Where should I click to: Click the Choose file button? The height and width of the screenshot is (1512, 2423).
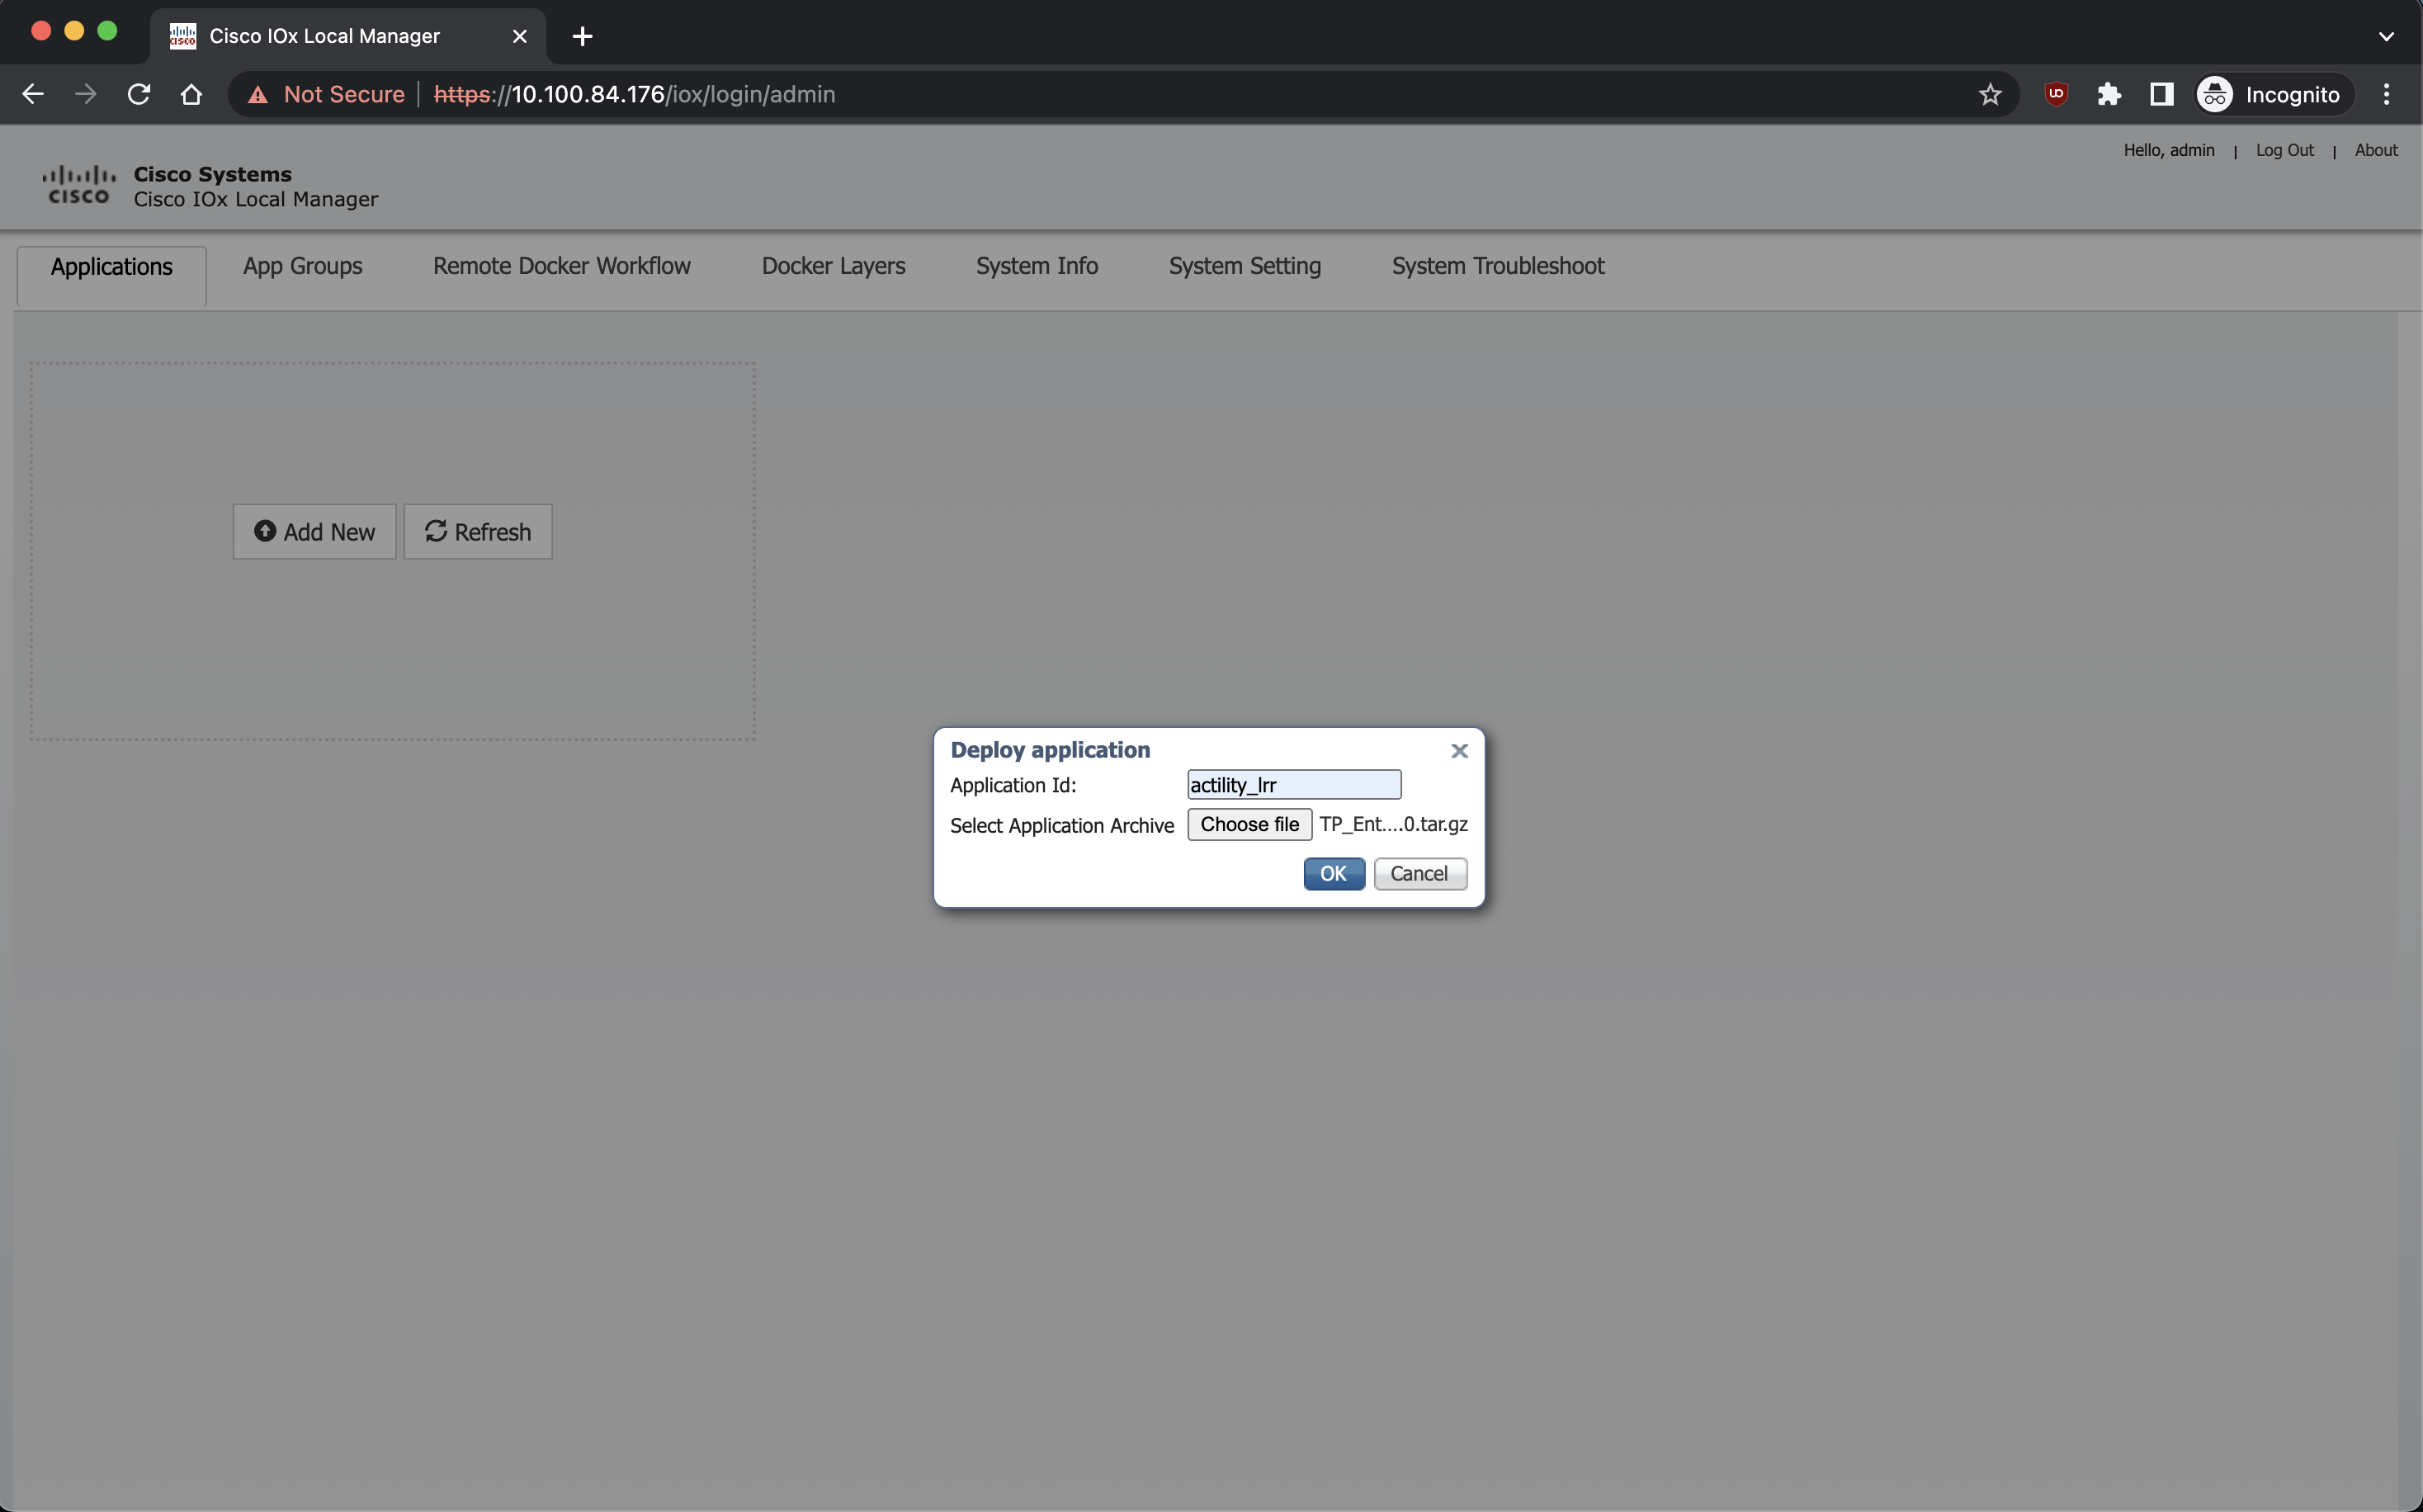point(1249,824)
